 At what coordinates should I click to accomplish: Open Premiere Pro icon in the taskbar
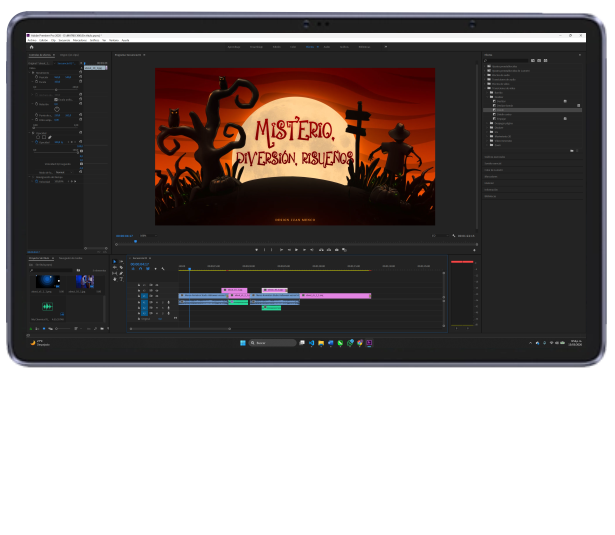coord(369,343)
